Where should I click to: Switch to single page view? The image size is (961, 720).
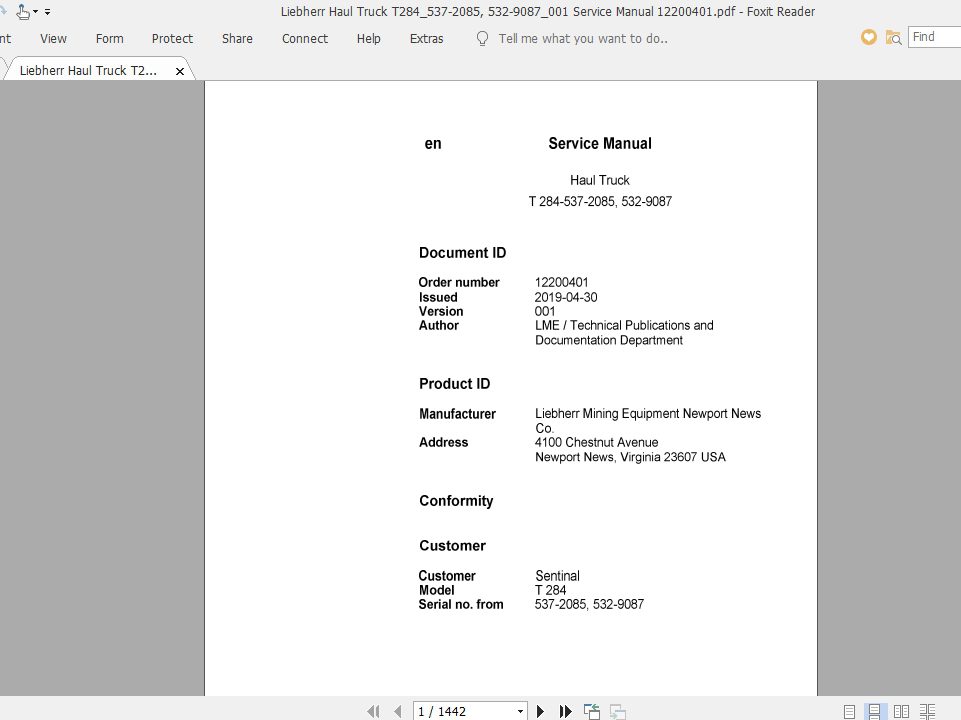849,711
